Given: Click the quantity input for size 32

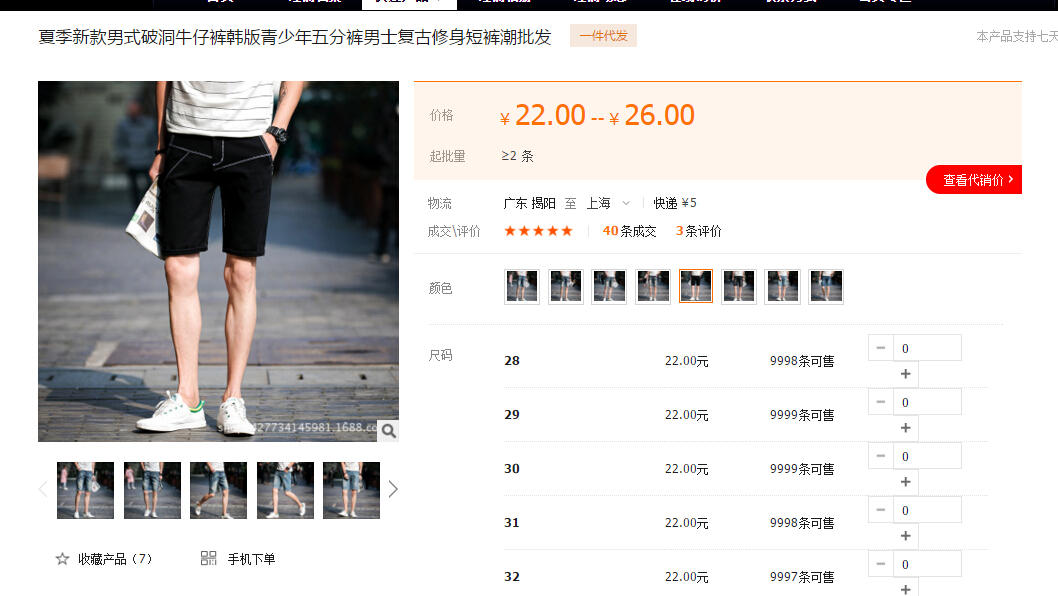Looking at the screenshot, I should pyautogui.click(x=926, y=564).
